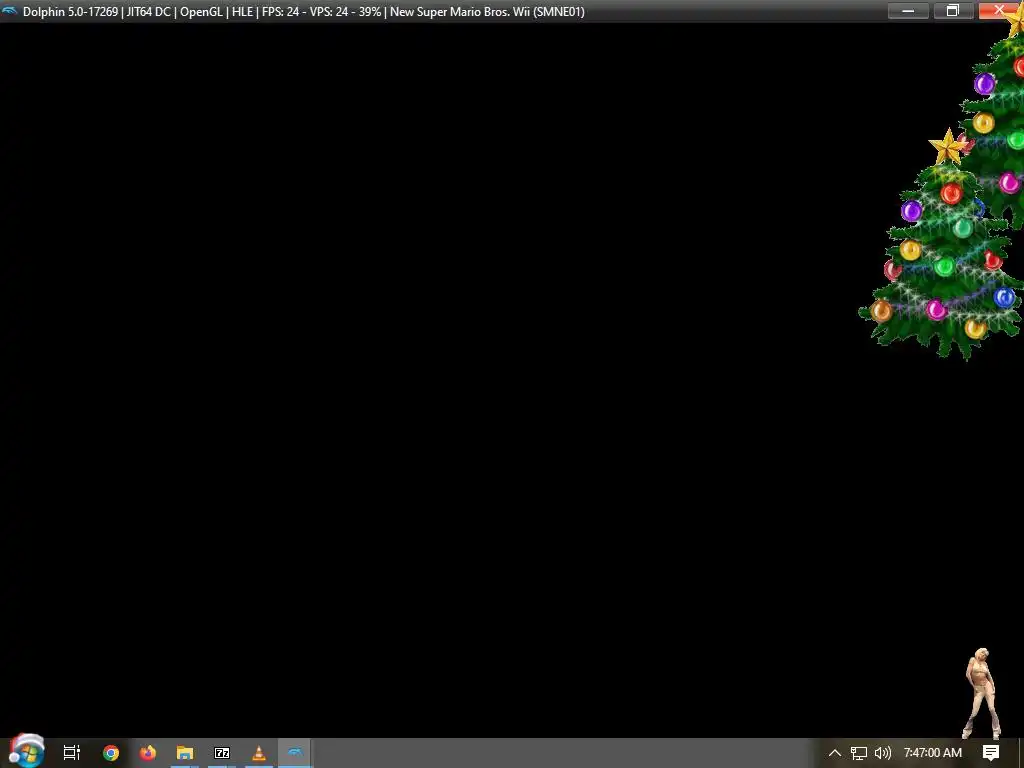Open the Action Center notifications icon

991,753
